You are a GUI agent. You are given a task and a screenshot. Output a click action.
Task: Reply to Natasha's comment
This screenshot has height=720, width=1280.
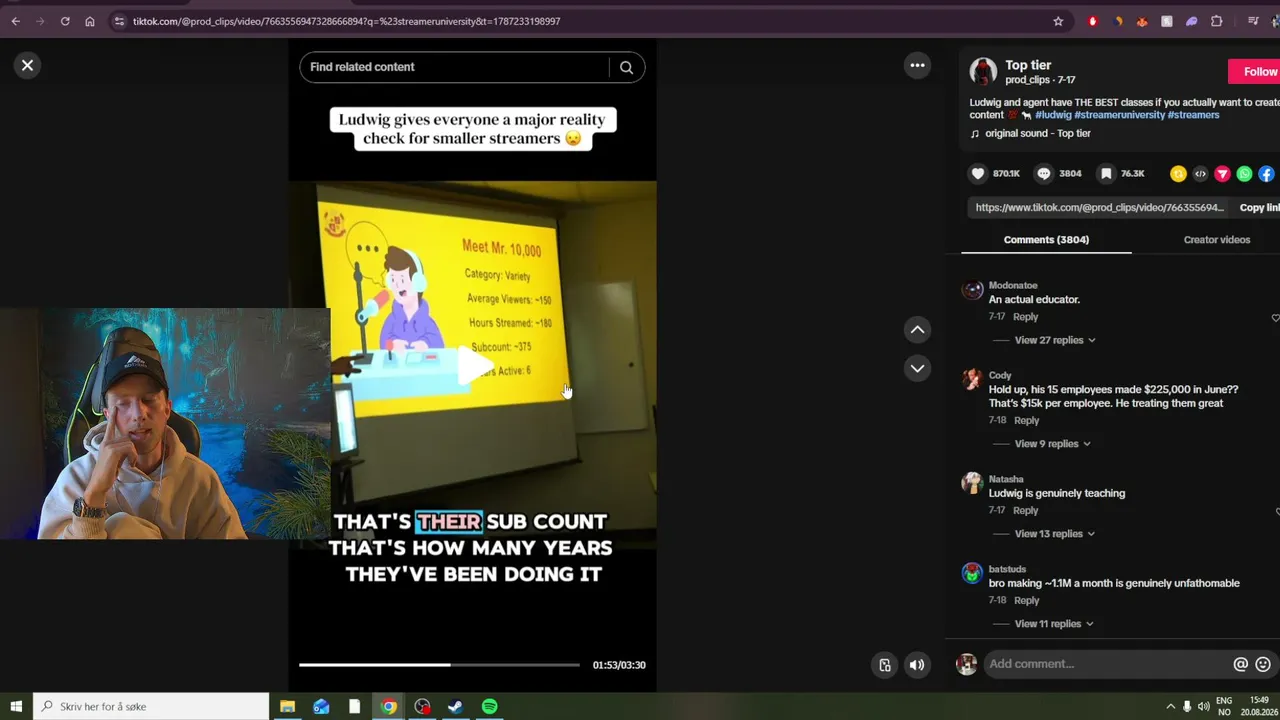point(1026,511)
